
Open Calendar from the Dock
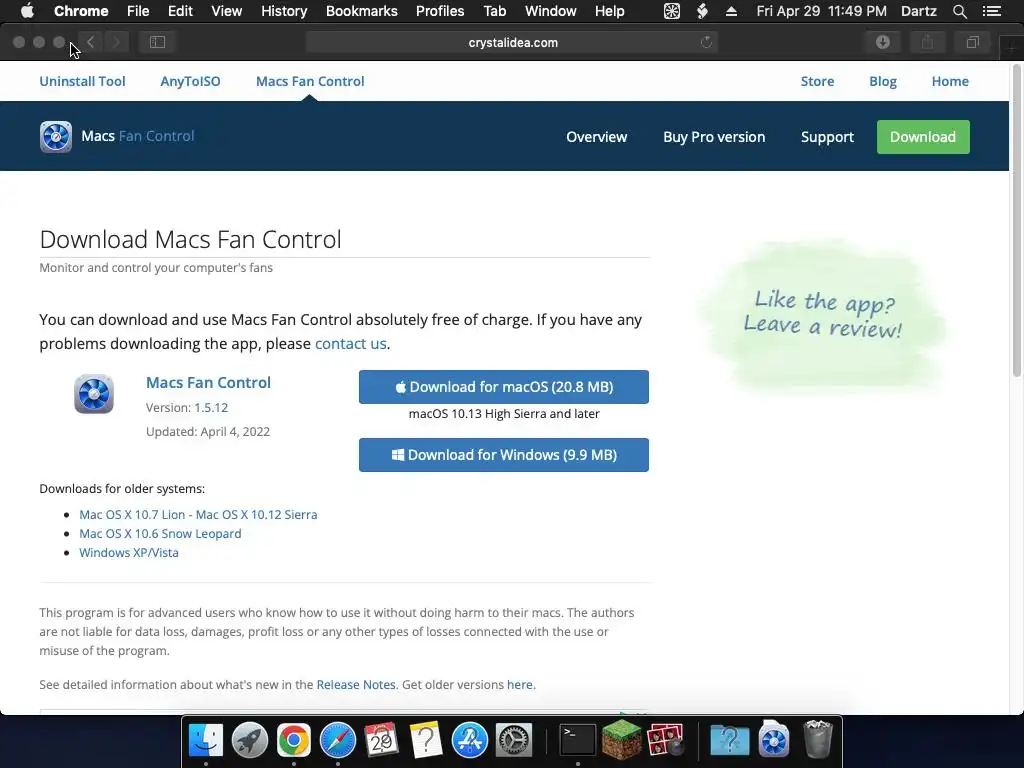coord(381,741)
